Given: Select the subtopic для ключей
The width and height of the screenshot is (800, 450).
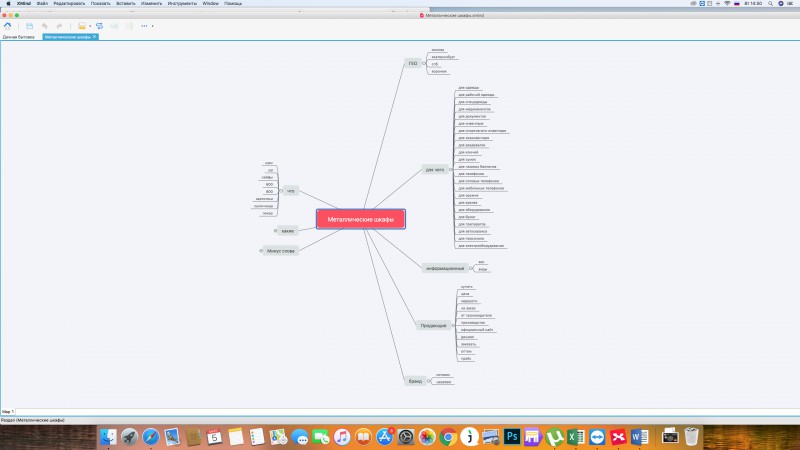Looking at the screenshot, I should 468,153.
